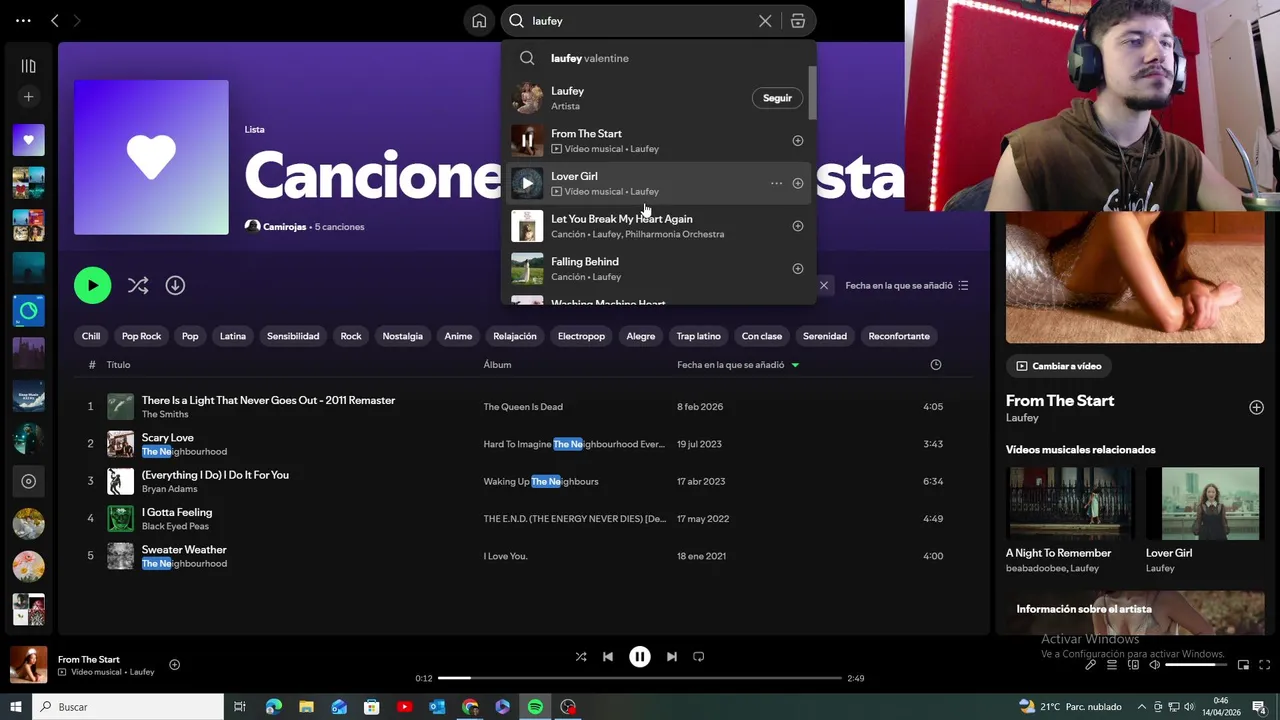Toggle shuffle in player bar
This screenshot has width=1280, height=720.
pos(581,657)
